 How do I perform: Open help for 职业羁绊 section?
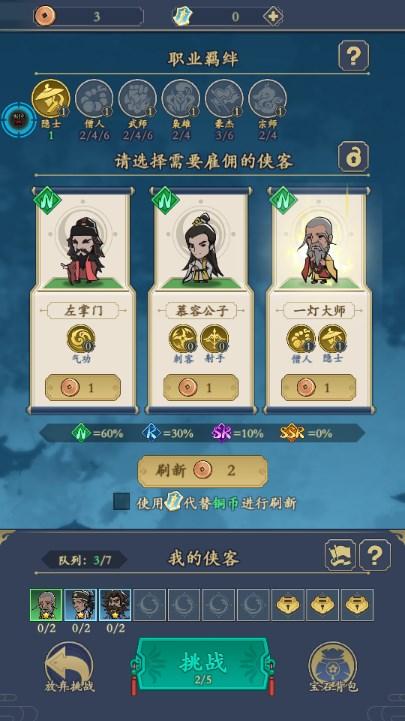click(354, 56)
